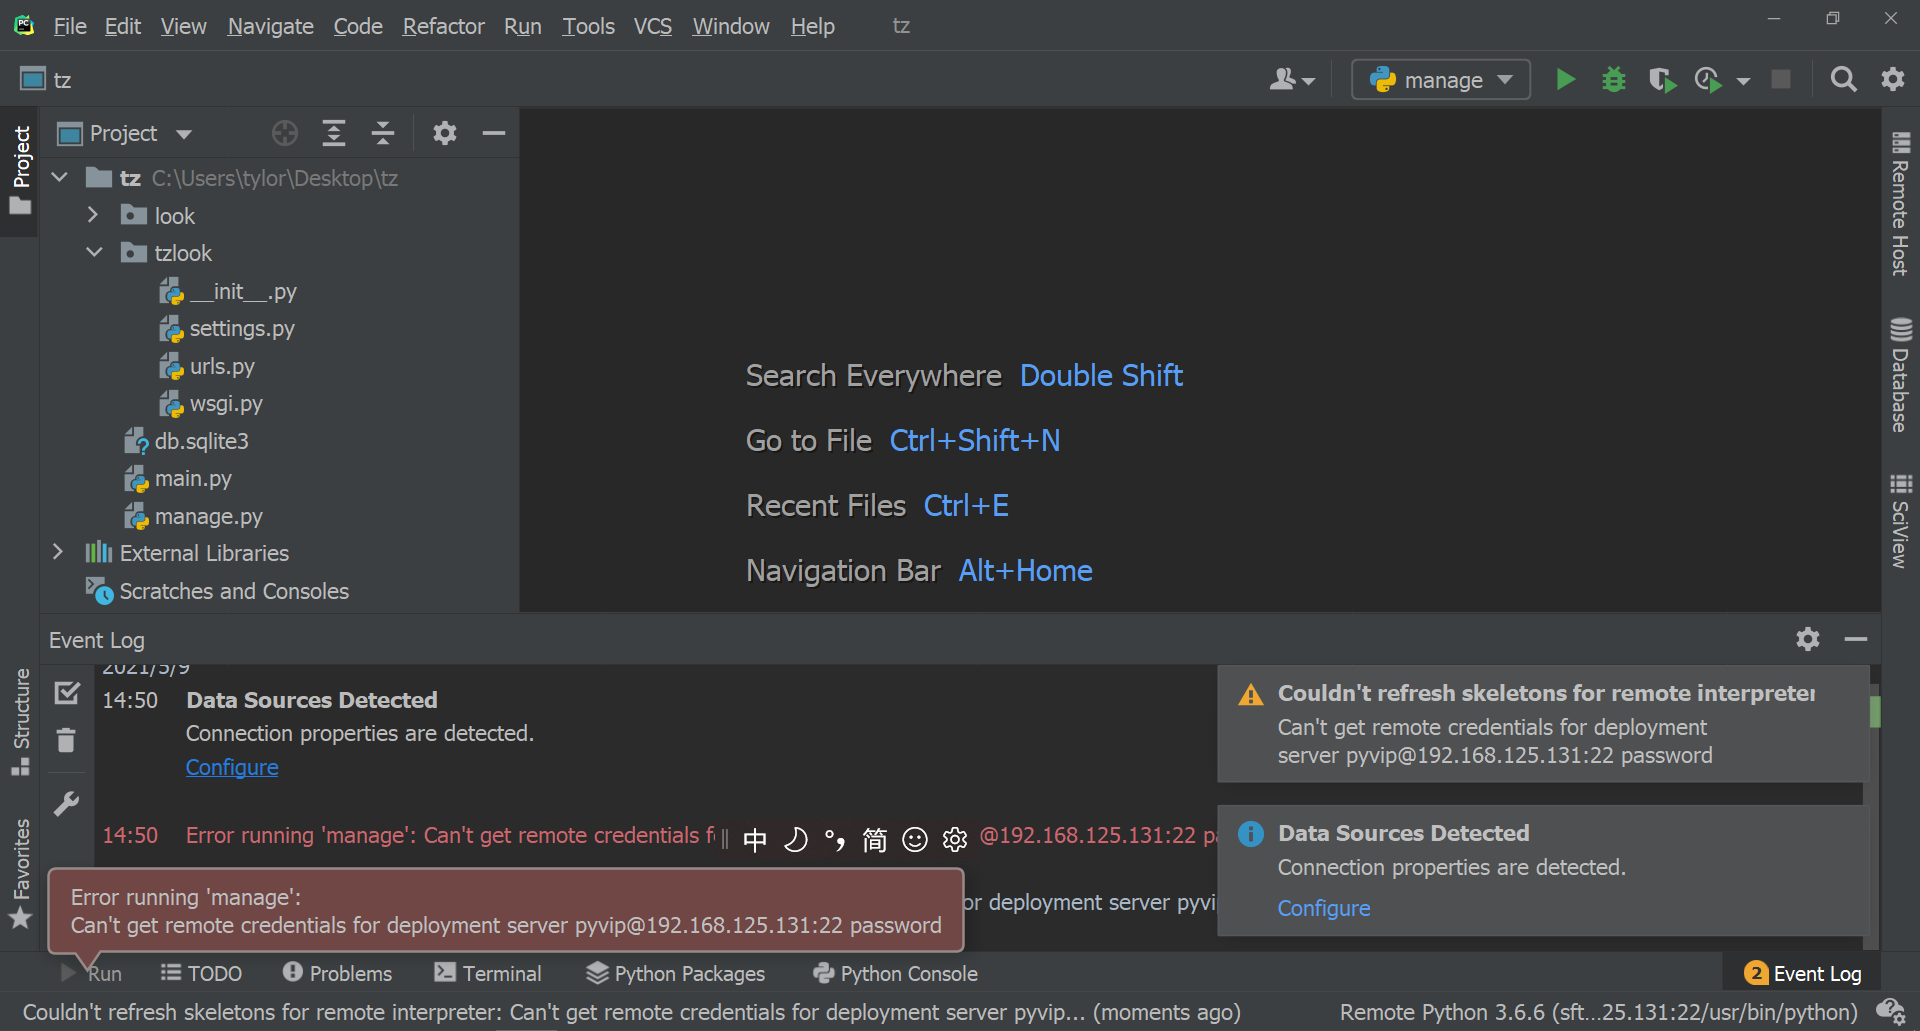Image resolution: width=1920 pixels, height=1031 pixels.
Task: Open the File menu
Action: pos(69,26)
